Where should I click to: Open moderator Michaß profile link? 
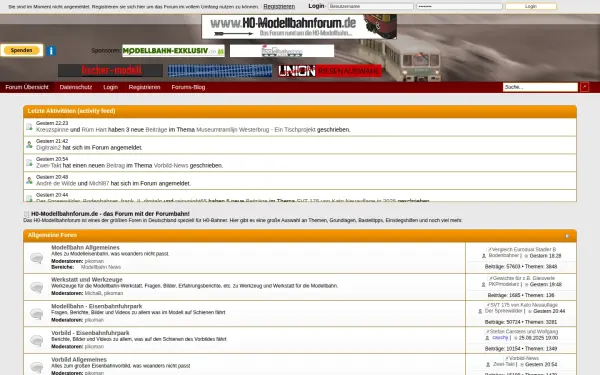pos(93,293)
